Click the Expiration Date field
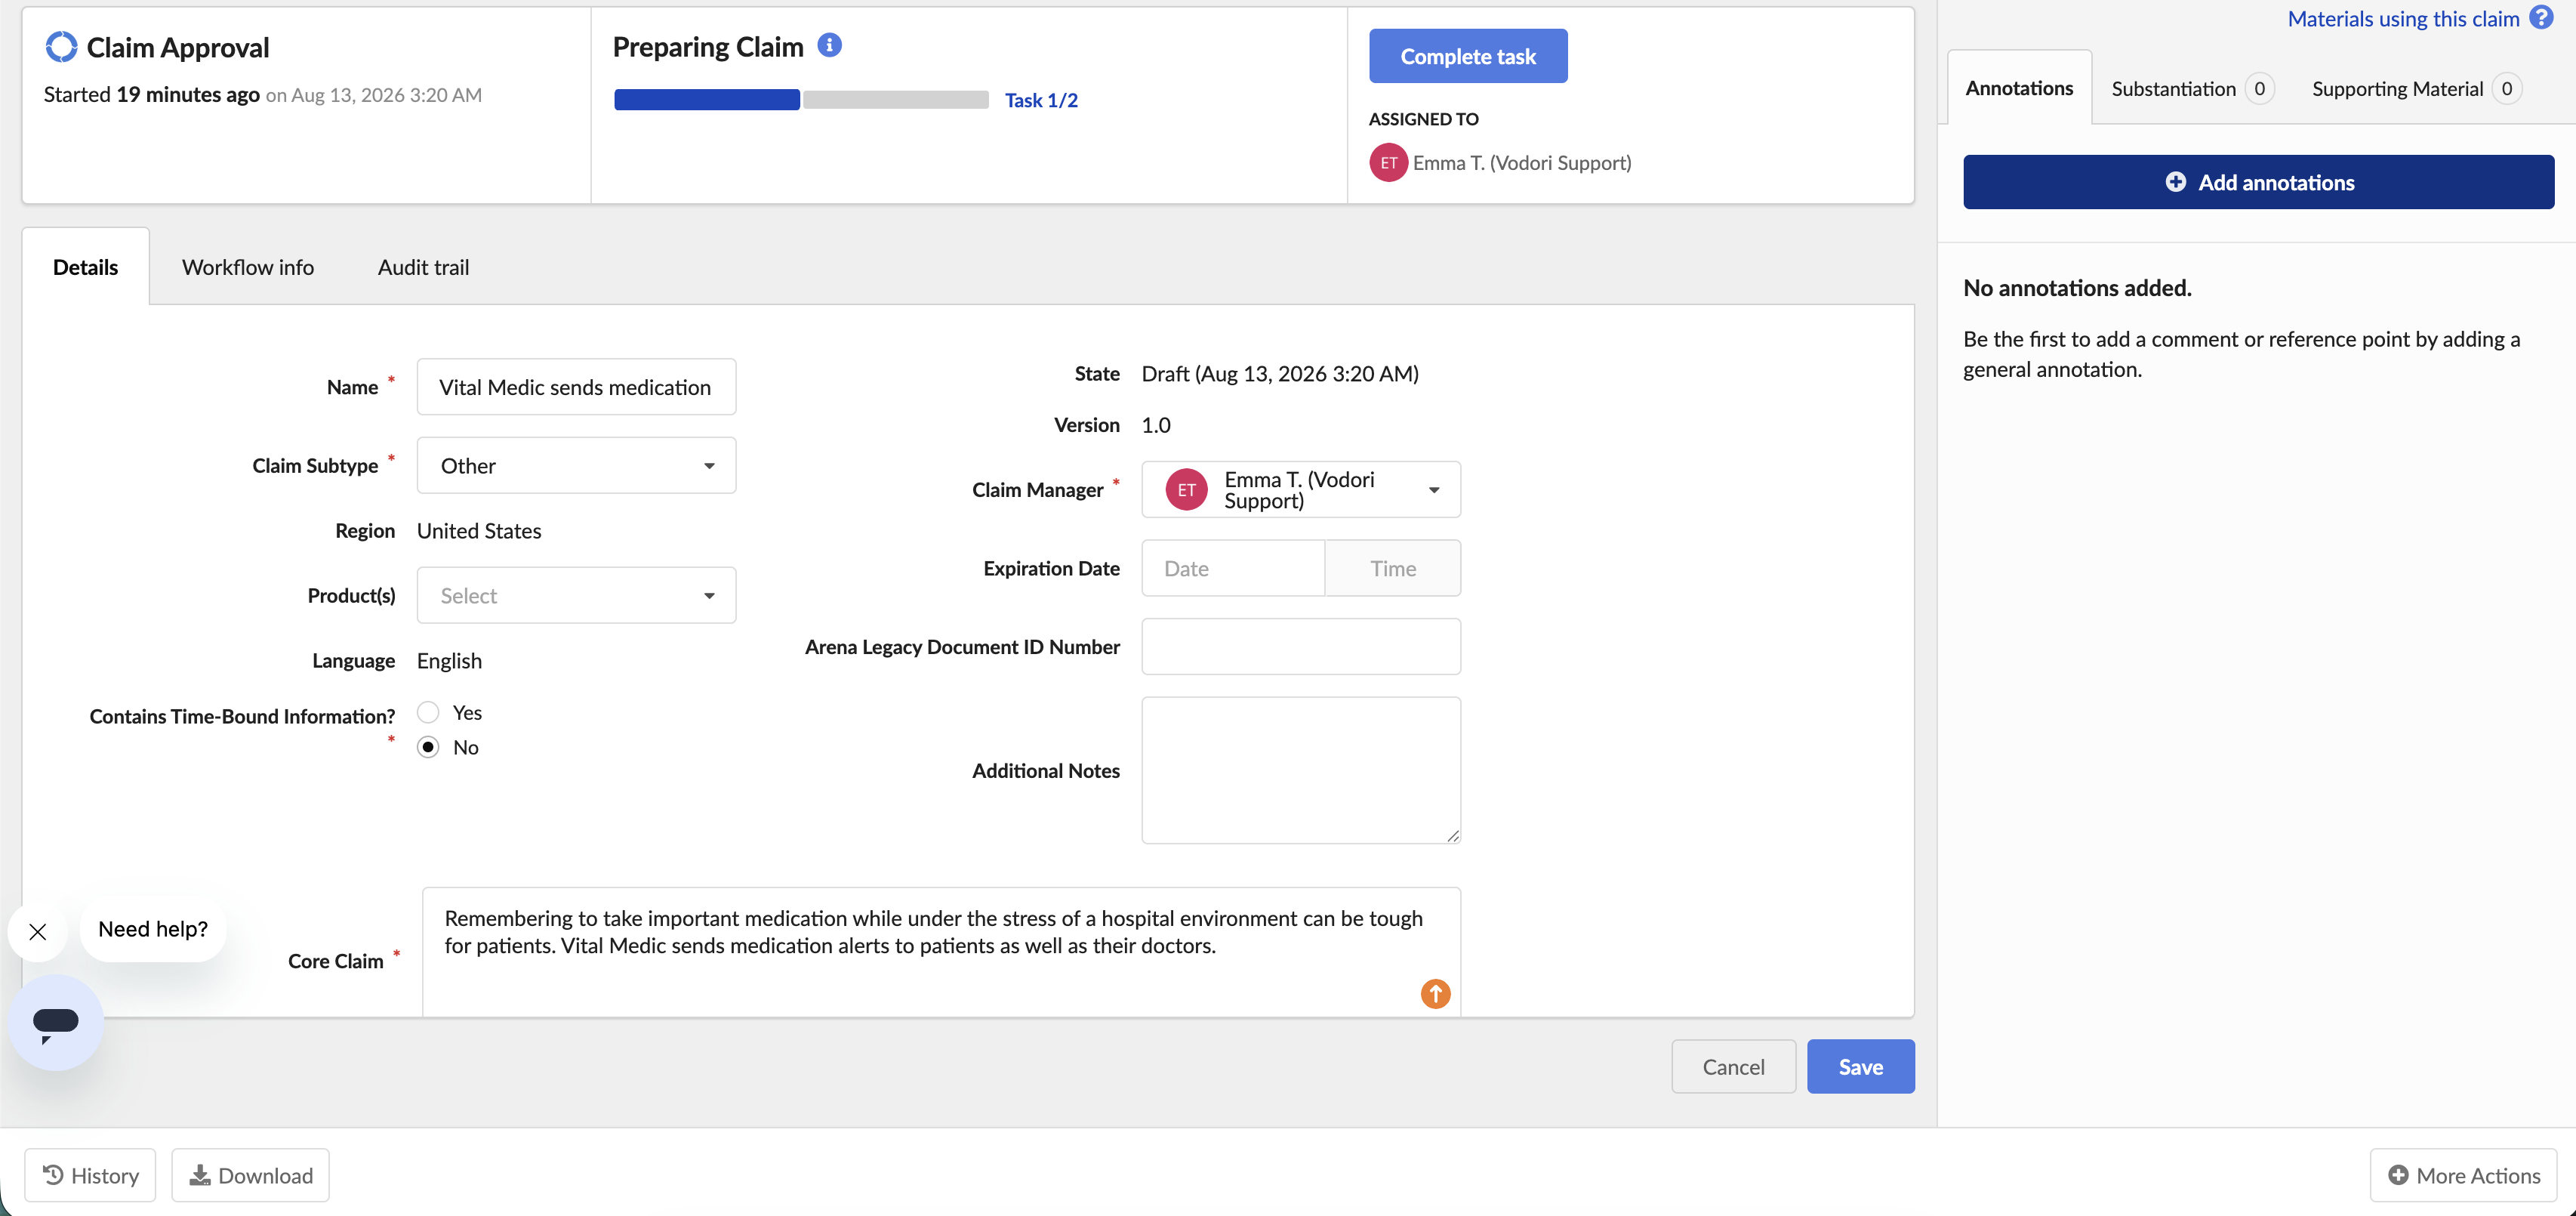 tap(1233, 568)
